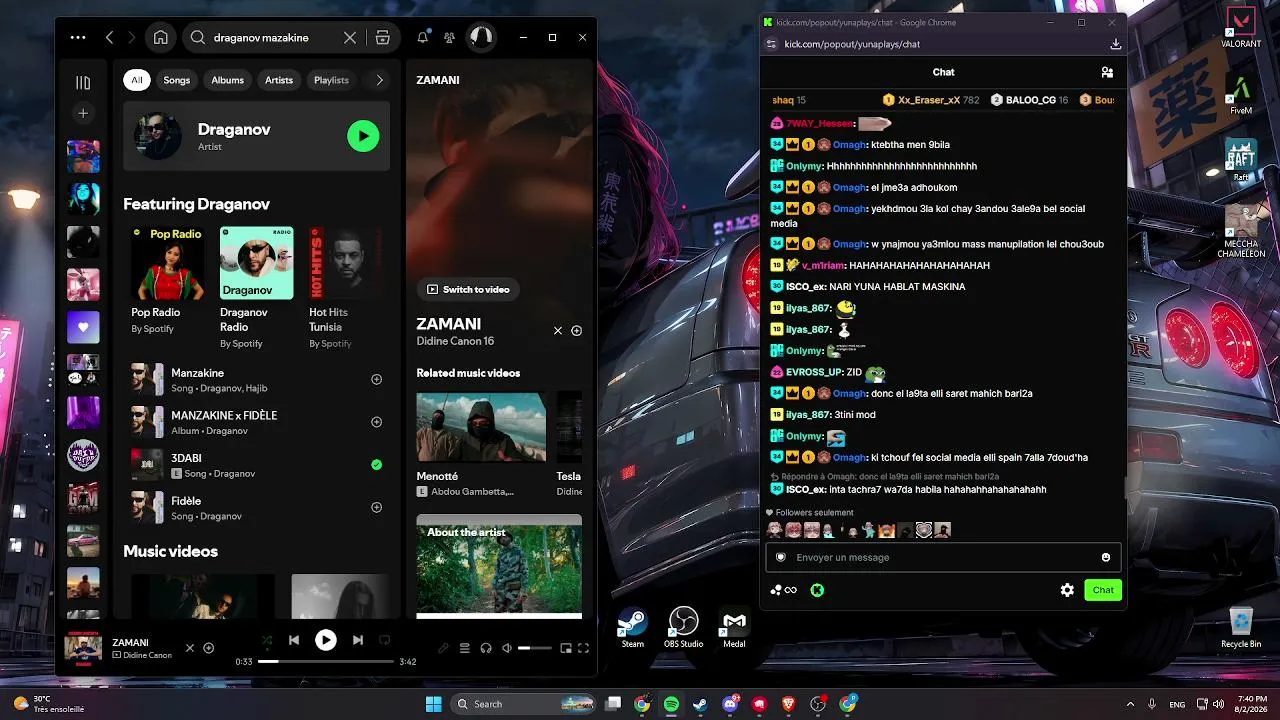Open Connect to a device headphones icon
Image resolution: width=1280 pixels, height=720 pixels.
coord(486,648)
